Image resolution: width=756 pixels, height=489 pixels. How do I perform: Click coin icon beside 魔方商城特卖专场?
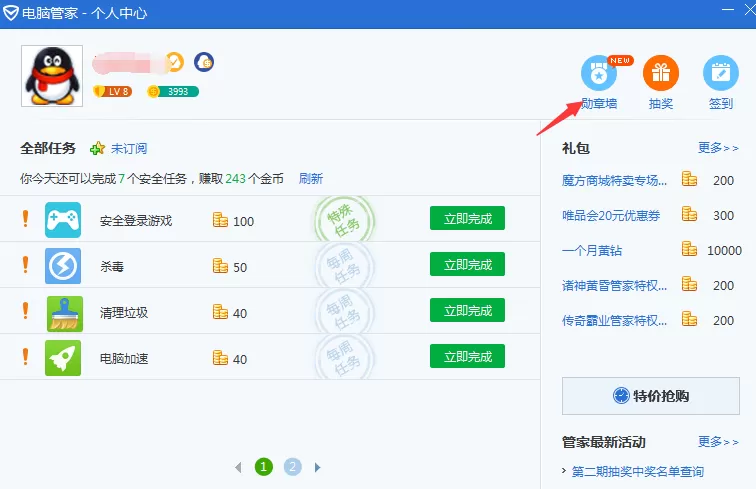tap(689, 179)
